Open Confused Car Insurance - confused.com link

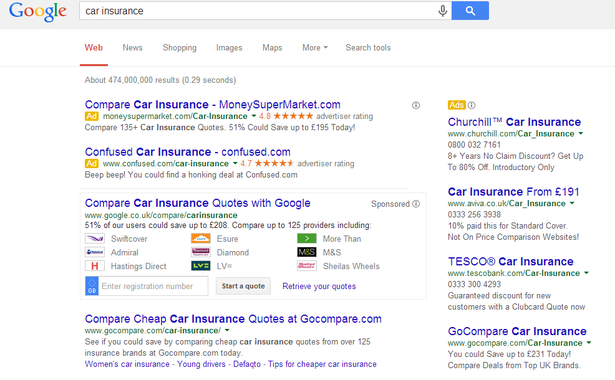(x=187, y=152)
